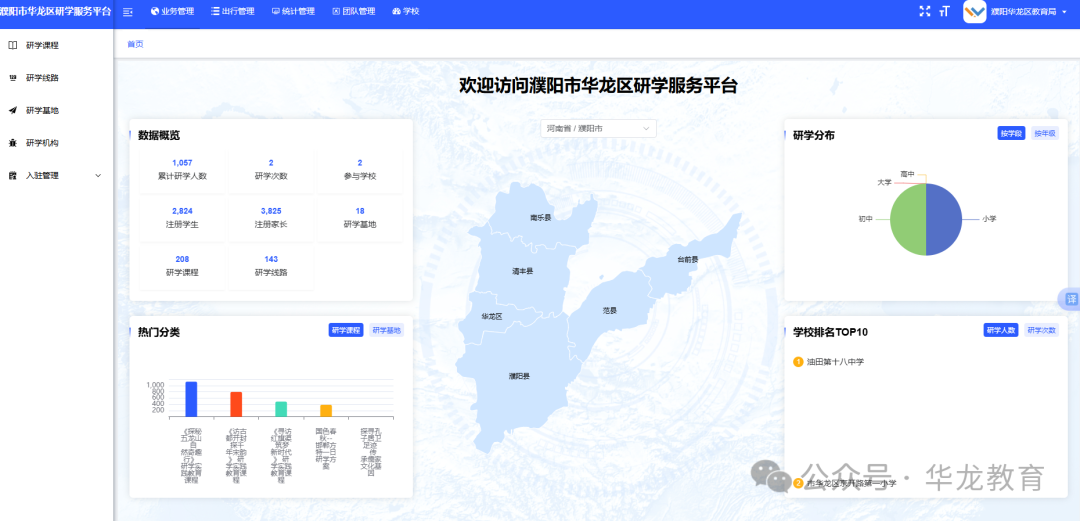
Task: Click 首页 breadcrumb link
Action: [x=135, y=44]
